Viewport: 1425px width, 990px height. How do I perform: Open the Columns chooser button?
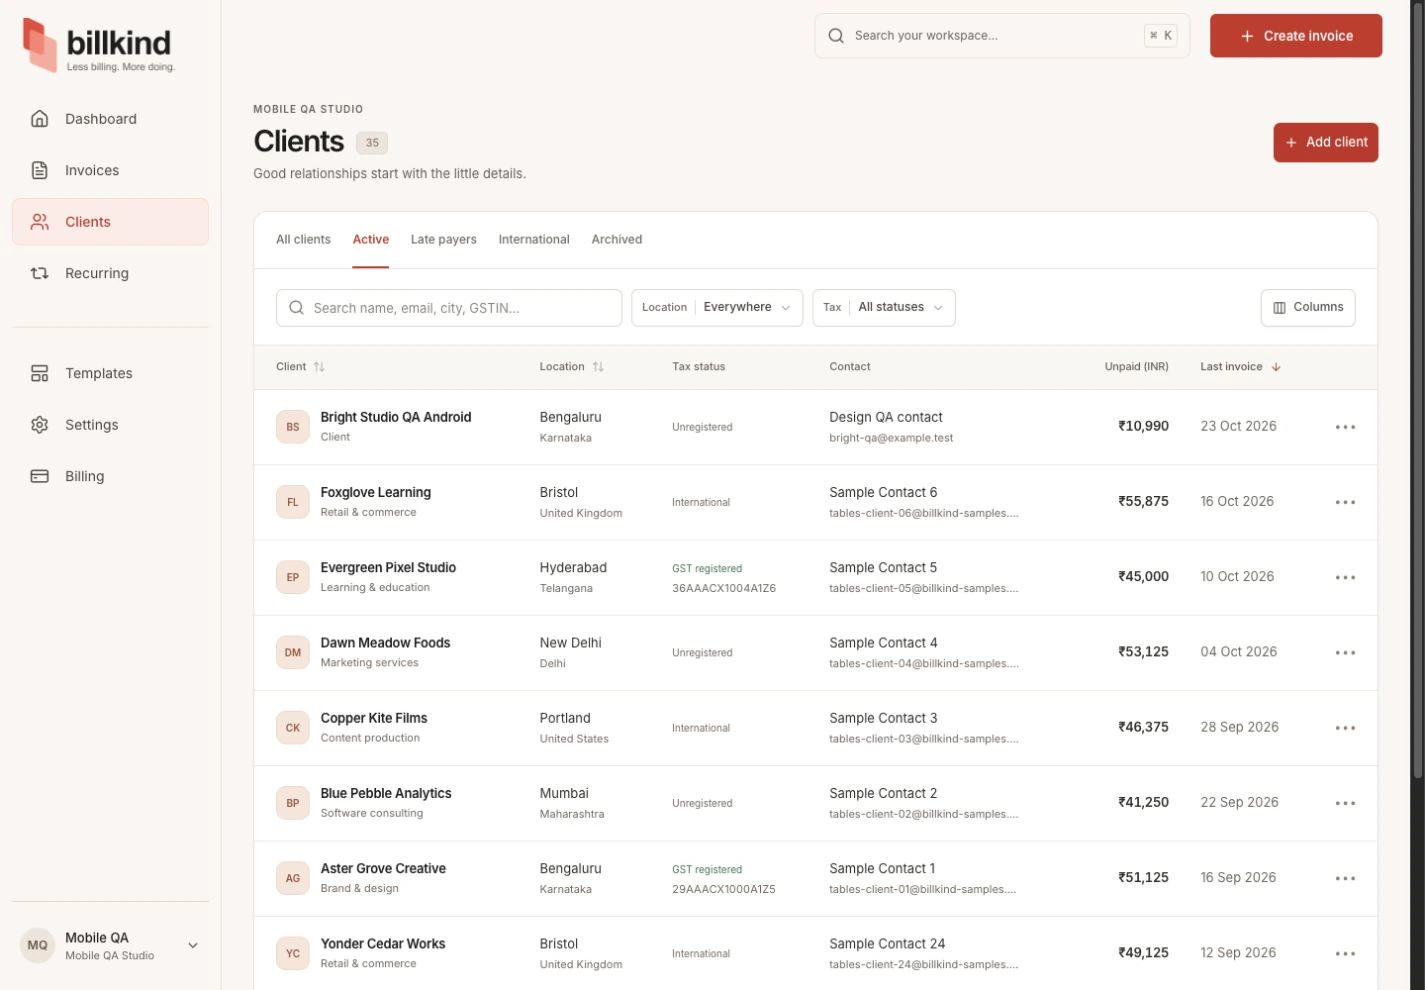1308,308
